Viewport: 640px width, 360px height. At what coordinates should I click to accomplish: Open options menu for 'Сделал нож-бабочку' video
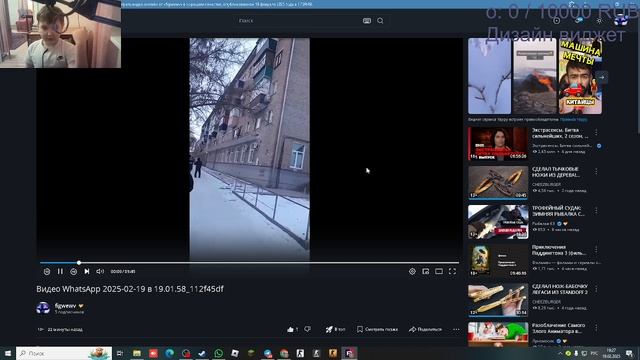[x=596, y=288]
